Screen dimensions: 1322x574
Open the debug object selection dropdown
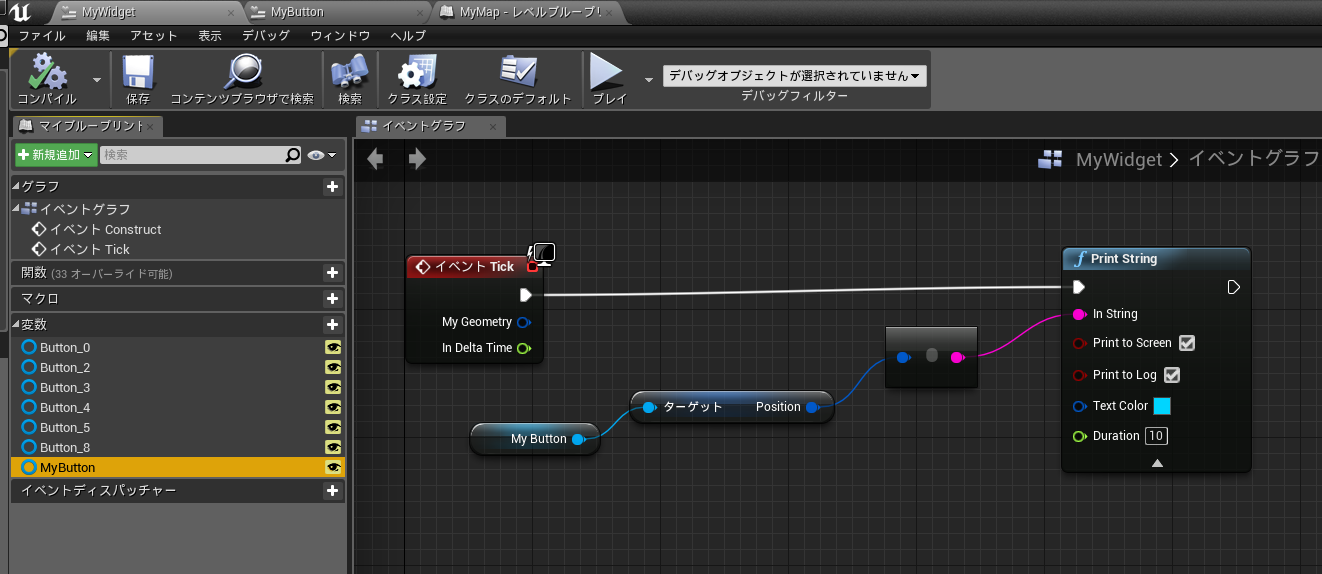[x=795, y=76]
